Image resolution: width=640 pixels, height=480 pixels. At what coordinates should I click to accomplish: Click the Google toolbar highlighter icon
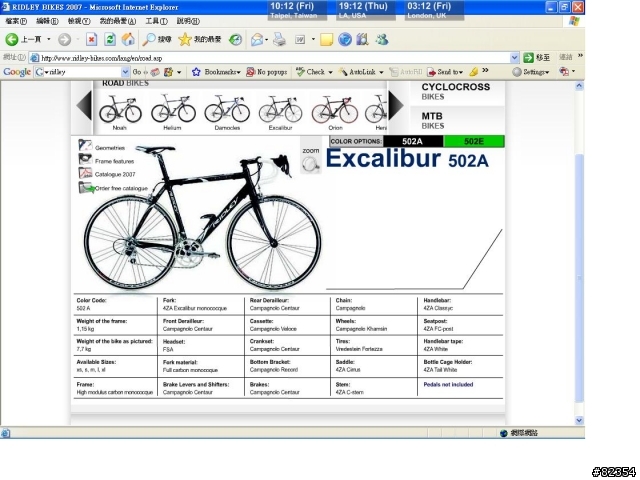click(x=473, y=72)
